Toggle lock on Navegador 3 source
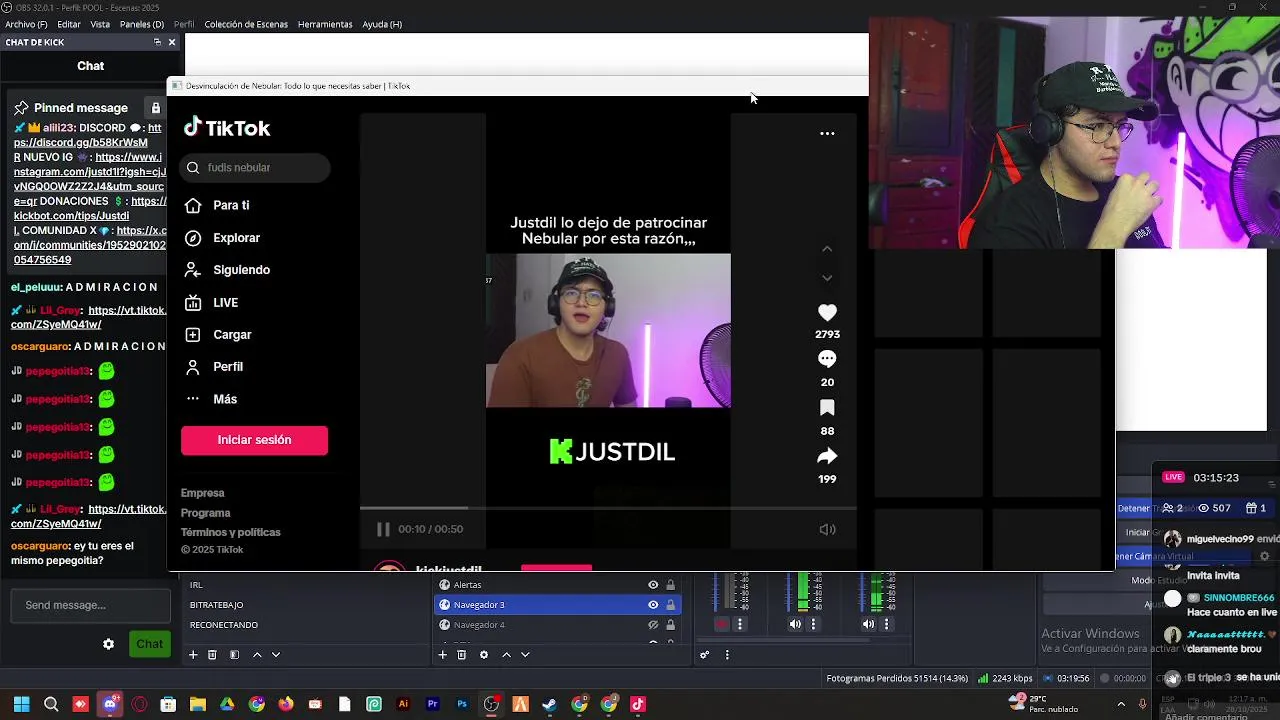Viewport: 1280px width, 720px height. 670,605
